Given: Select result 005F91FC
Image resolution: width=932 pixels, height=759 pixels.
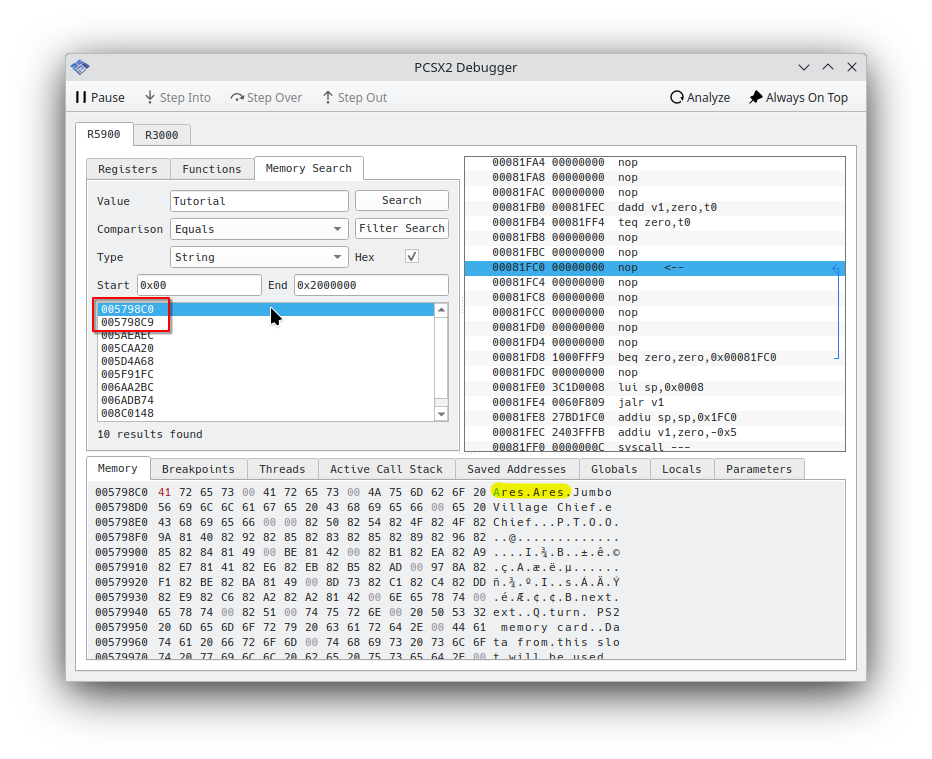Looking at the screenshot, I should (266, 374).
